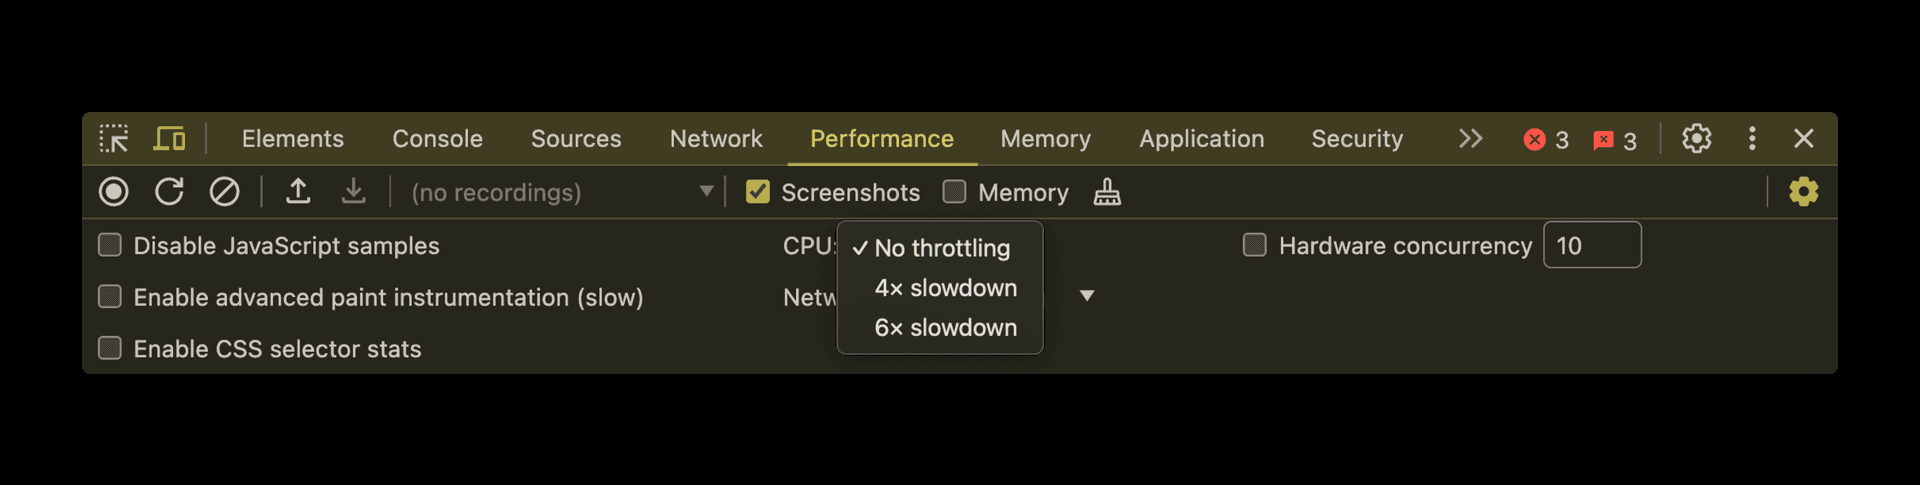
Task: Clear the recording with the clear icon
Action: [224, 191]
